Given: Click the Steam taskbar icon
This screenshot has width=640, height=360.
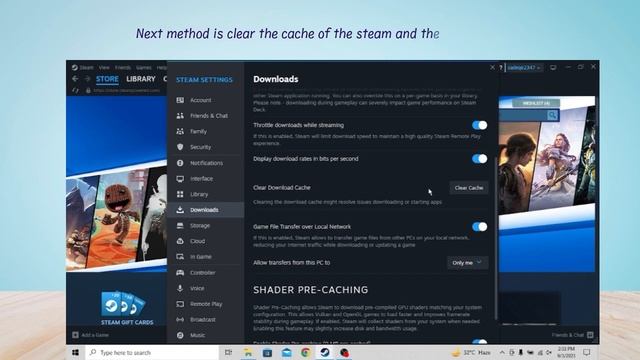Looking at the screenshot, I should (325, 352).
